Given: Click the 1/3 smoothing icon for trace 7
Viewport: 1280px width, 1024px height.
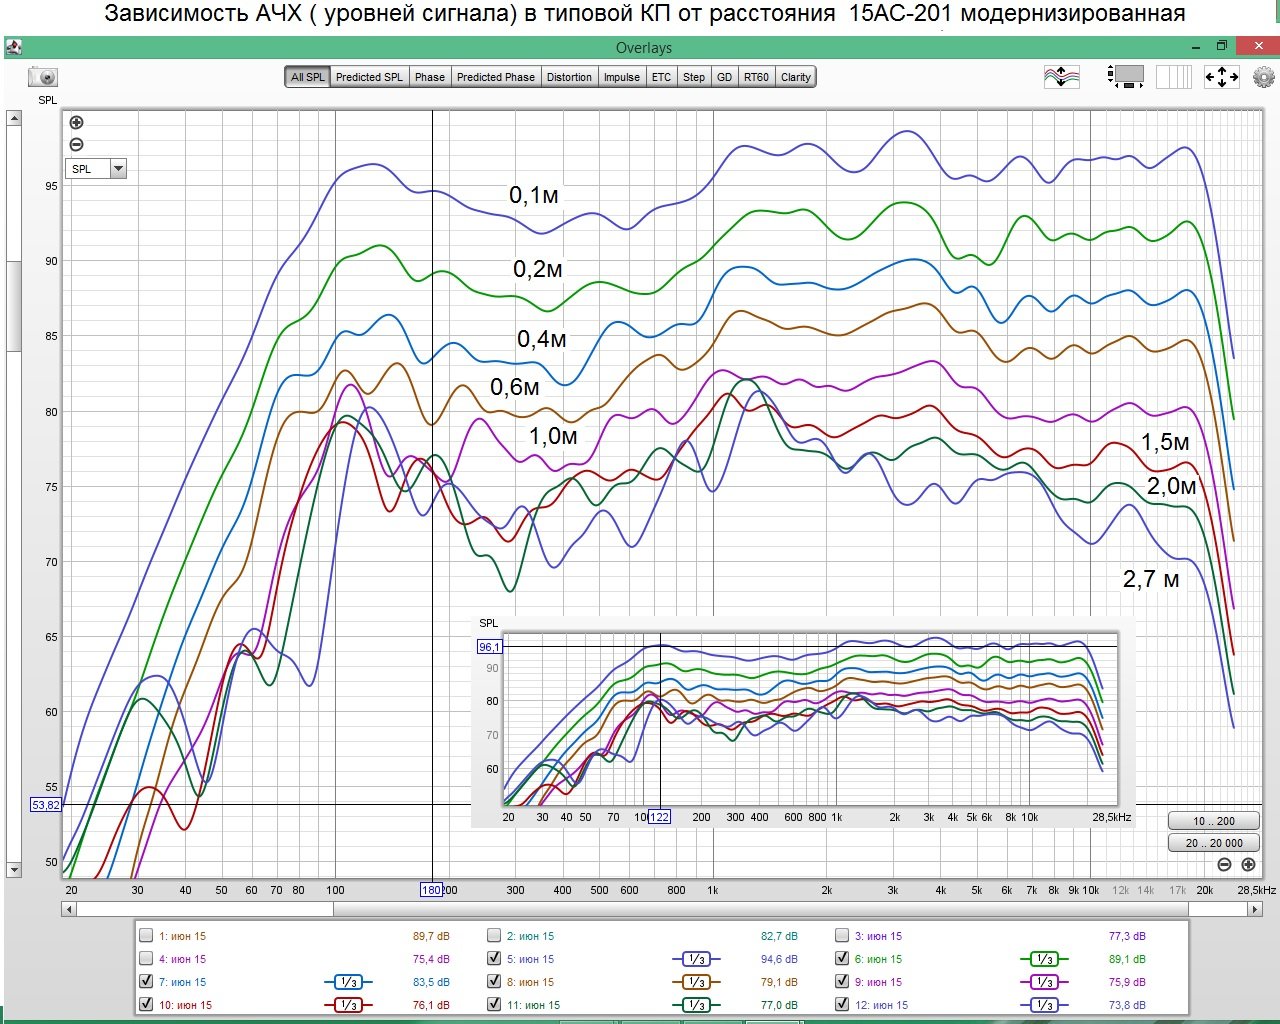Looking at the screenshot, I should (x=347, y=982).
